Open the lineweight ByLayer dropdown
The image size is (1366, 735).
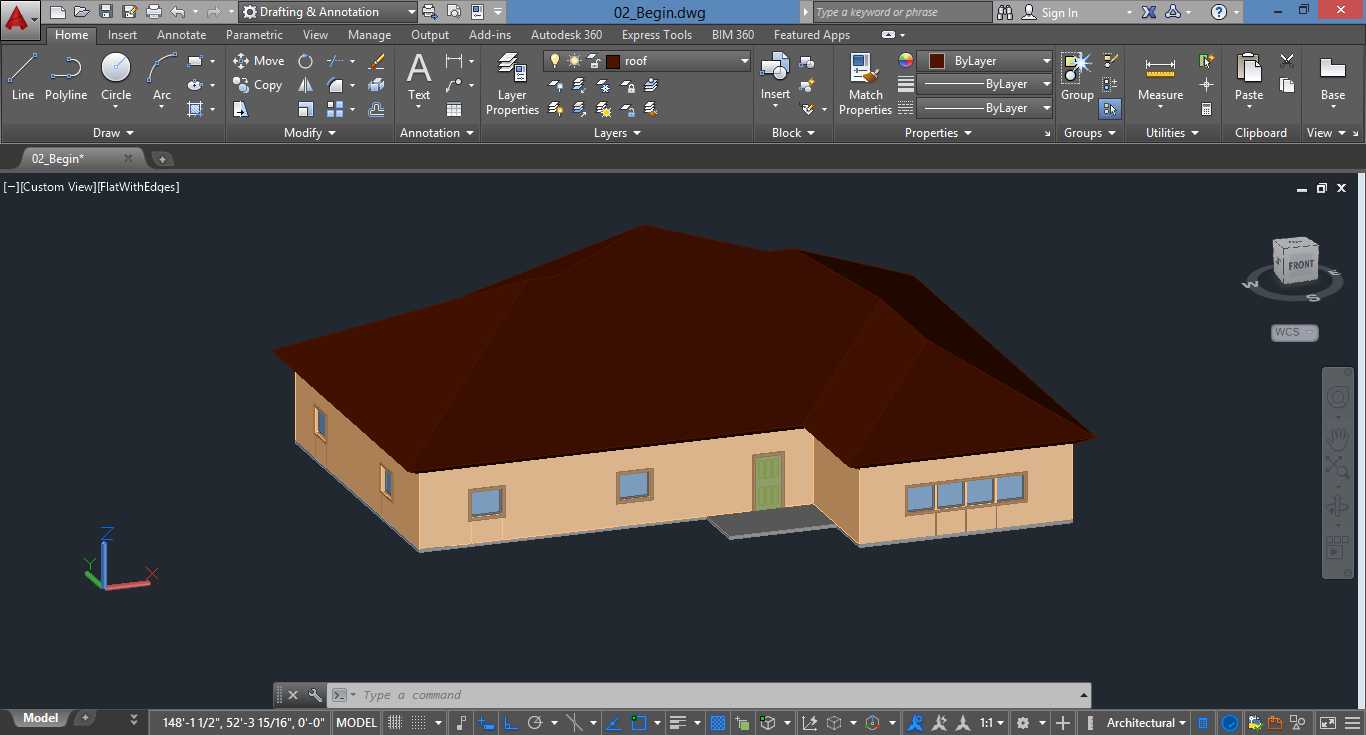tap(986, 84)
